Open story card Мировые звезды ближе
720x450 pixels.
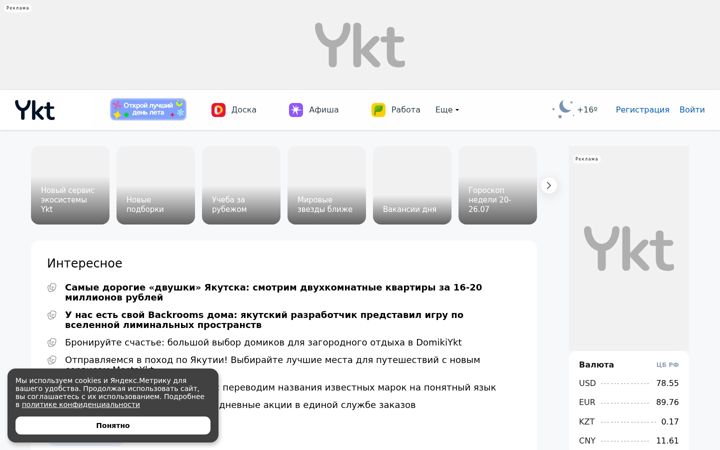326,185
